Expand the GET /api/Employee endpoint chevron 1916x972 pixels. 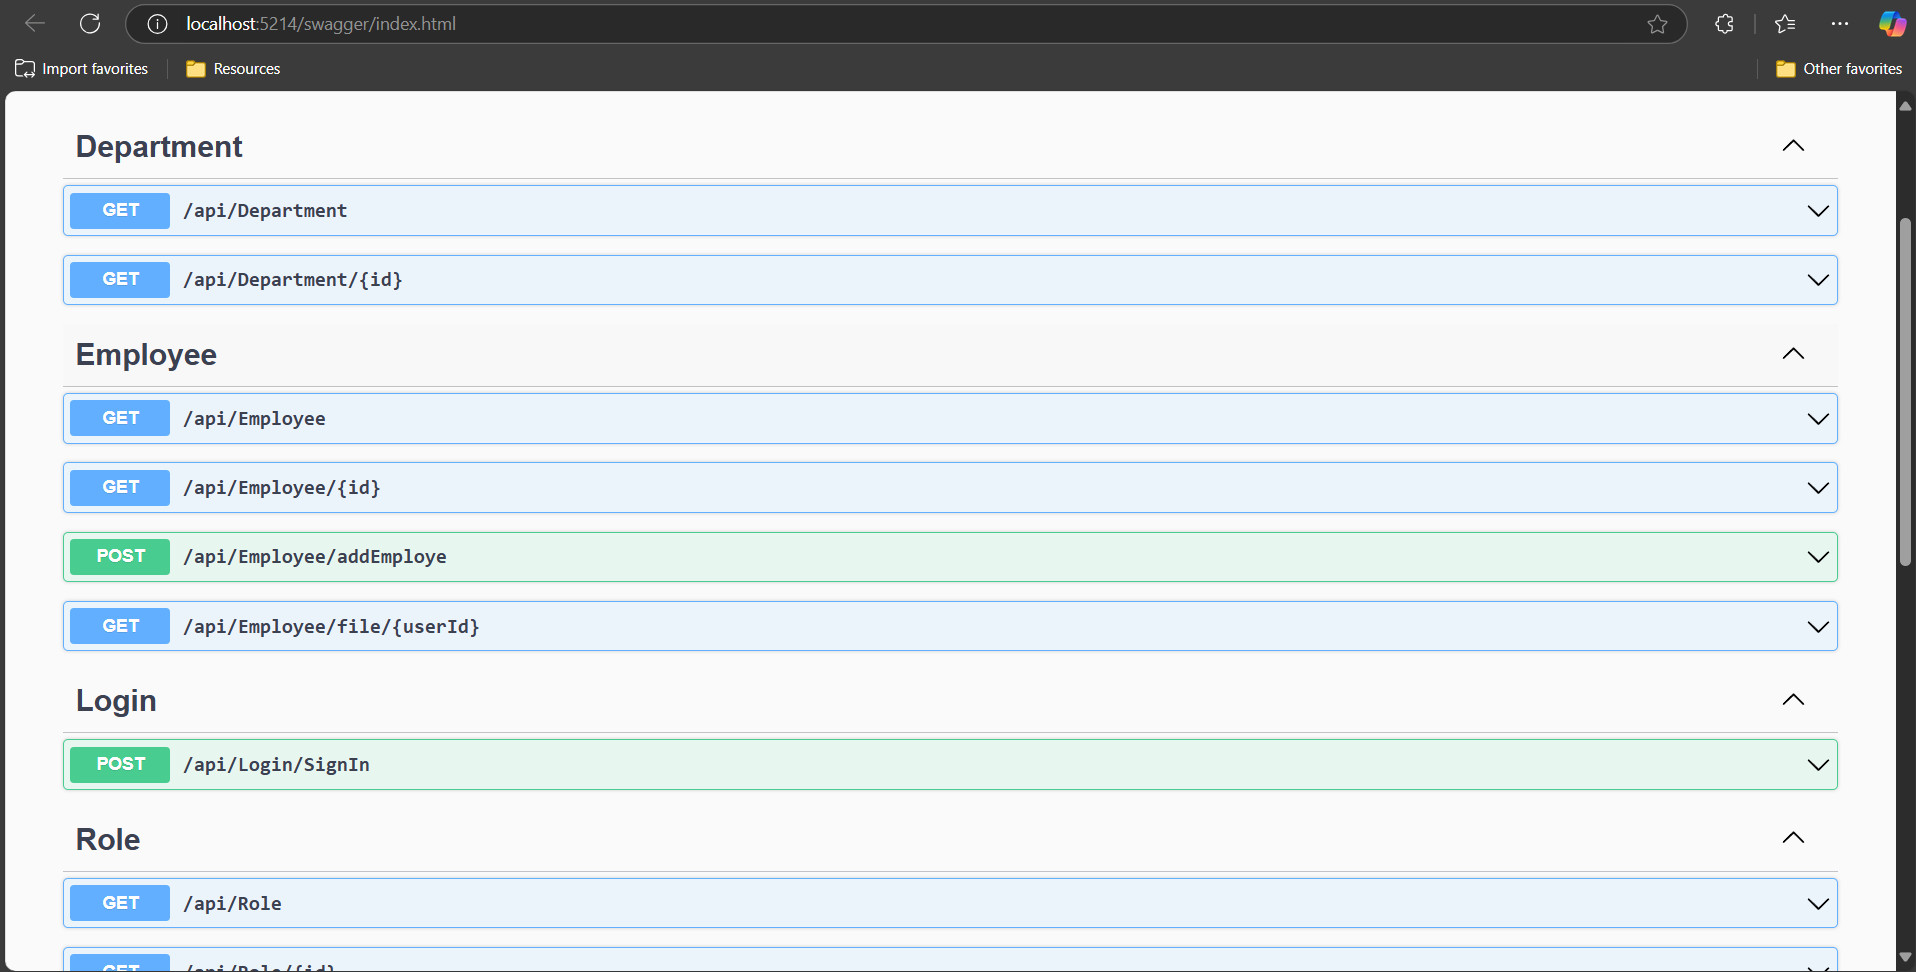coord(1818,419)
